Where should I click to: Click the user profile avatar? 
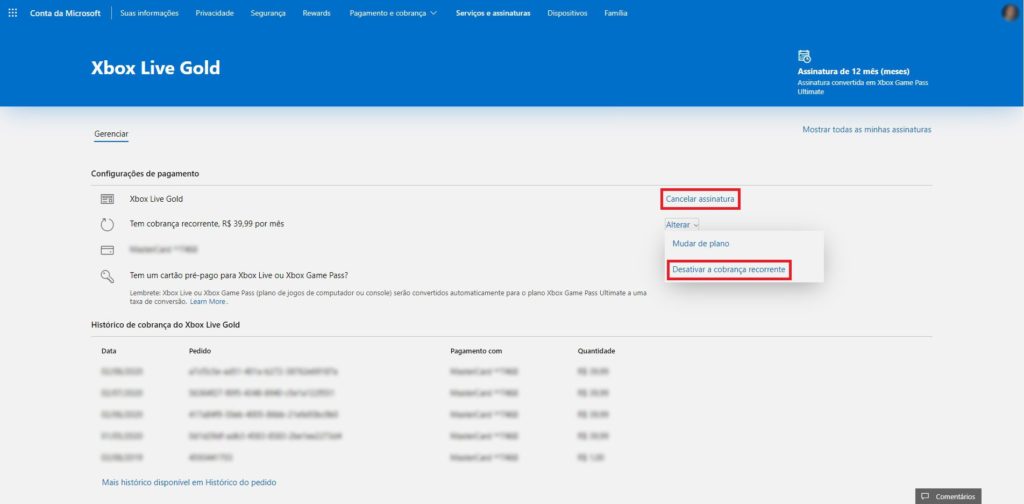tap(1010, 13)
